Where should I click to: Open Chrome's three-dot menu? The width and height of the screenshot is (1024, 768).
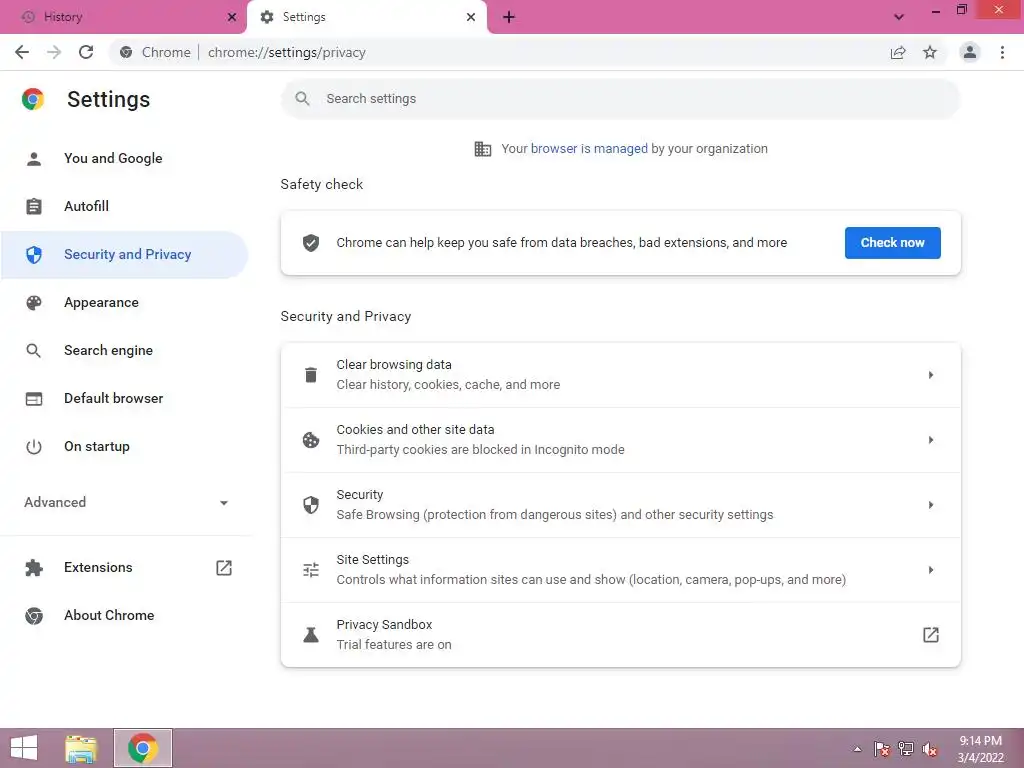pos(1002,52)
